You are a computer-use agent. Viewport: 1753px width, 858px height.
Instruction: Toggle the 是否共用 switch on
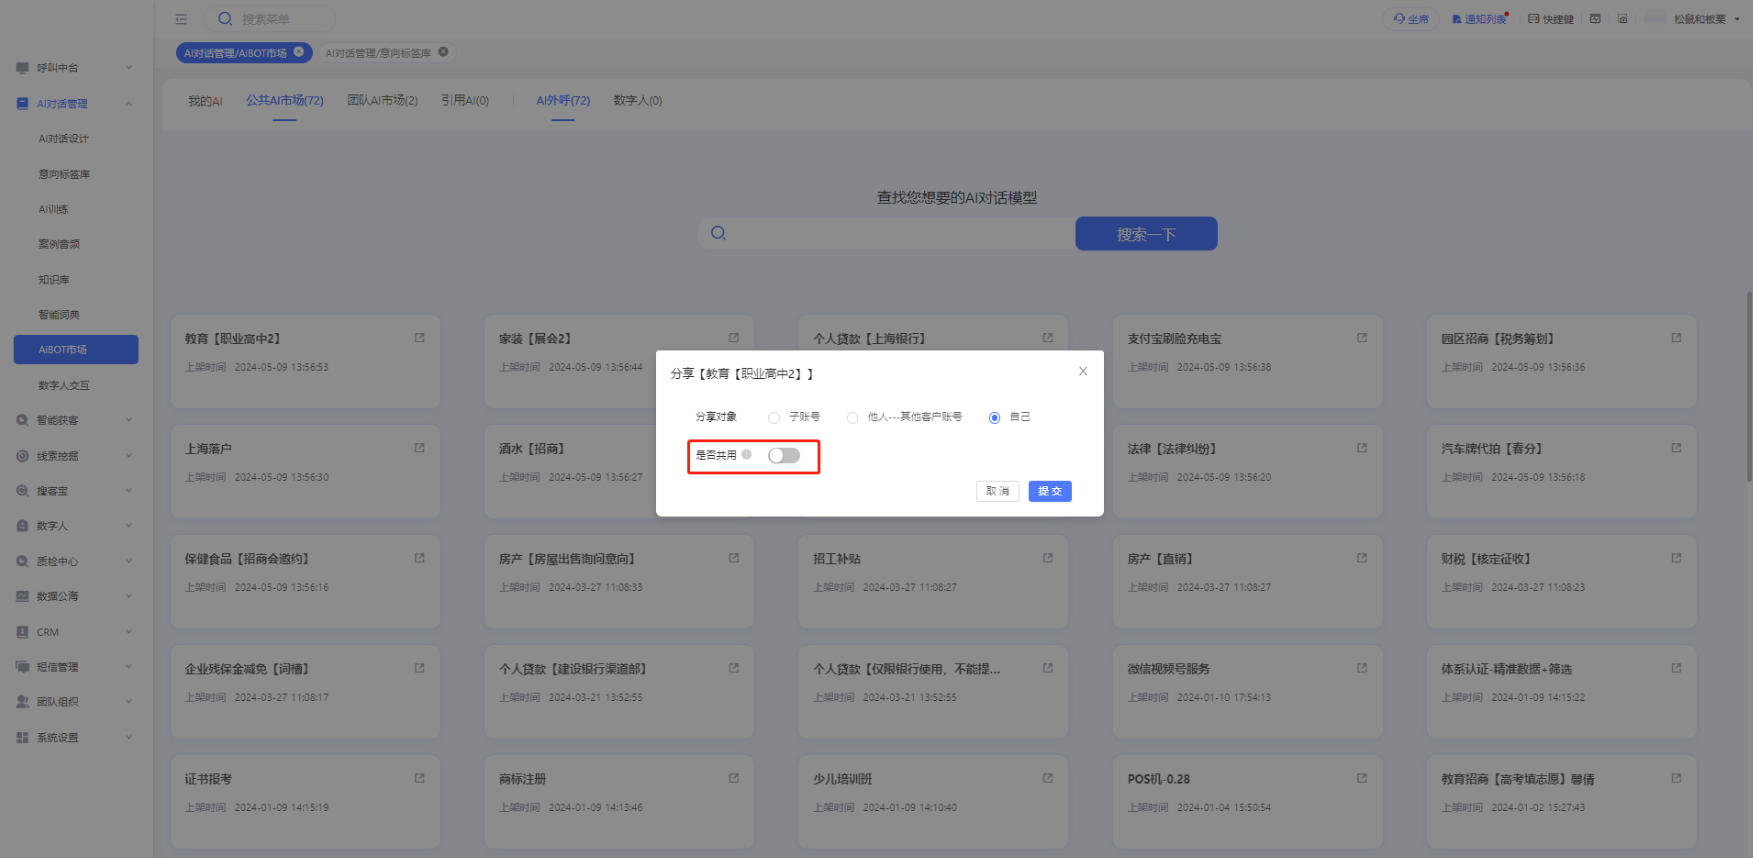tap(784, 456)
